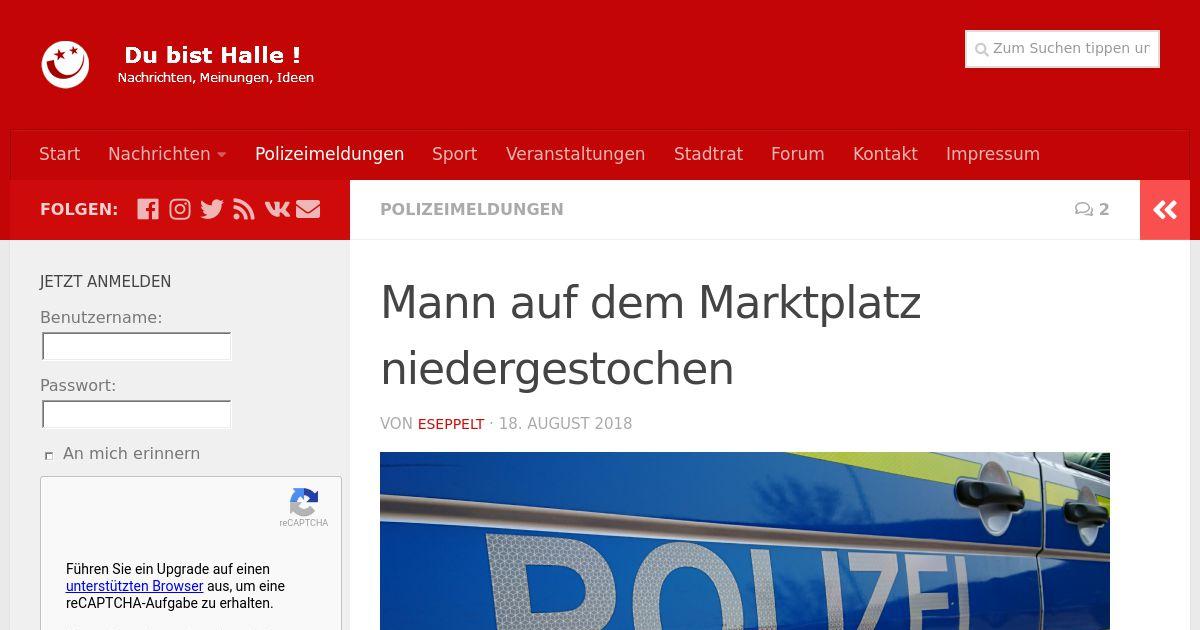Expand the Nachrichten dropdown menu
Screen dimensions: 1200x630
point(167,154)
